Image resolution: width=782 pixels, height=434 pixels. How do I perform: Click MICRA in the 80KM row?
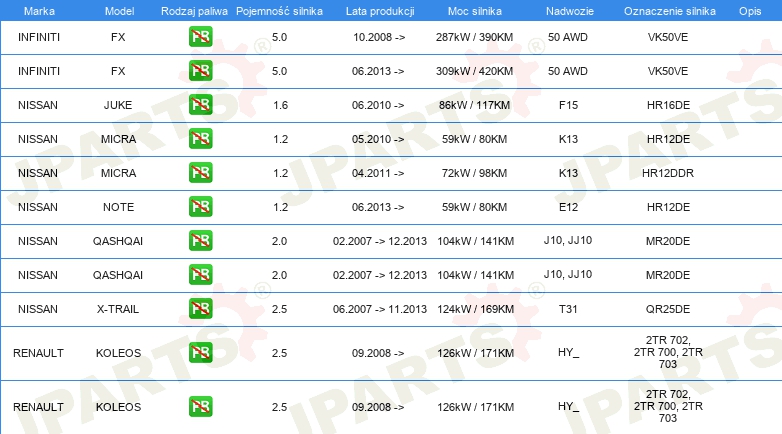pos(118,139)
